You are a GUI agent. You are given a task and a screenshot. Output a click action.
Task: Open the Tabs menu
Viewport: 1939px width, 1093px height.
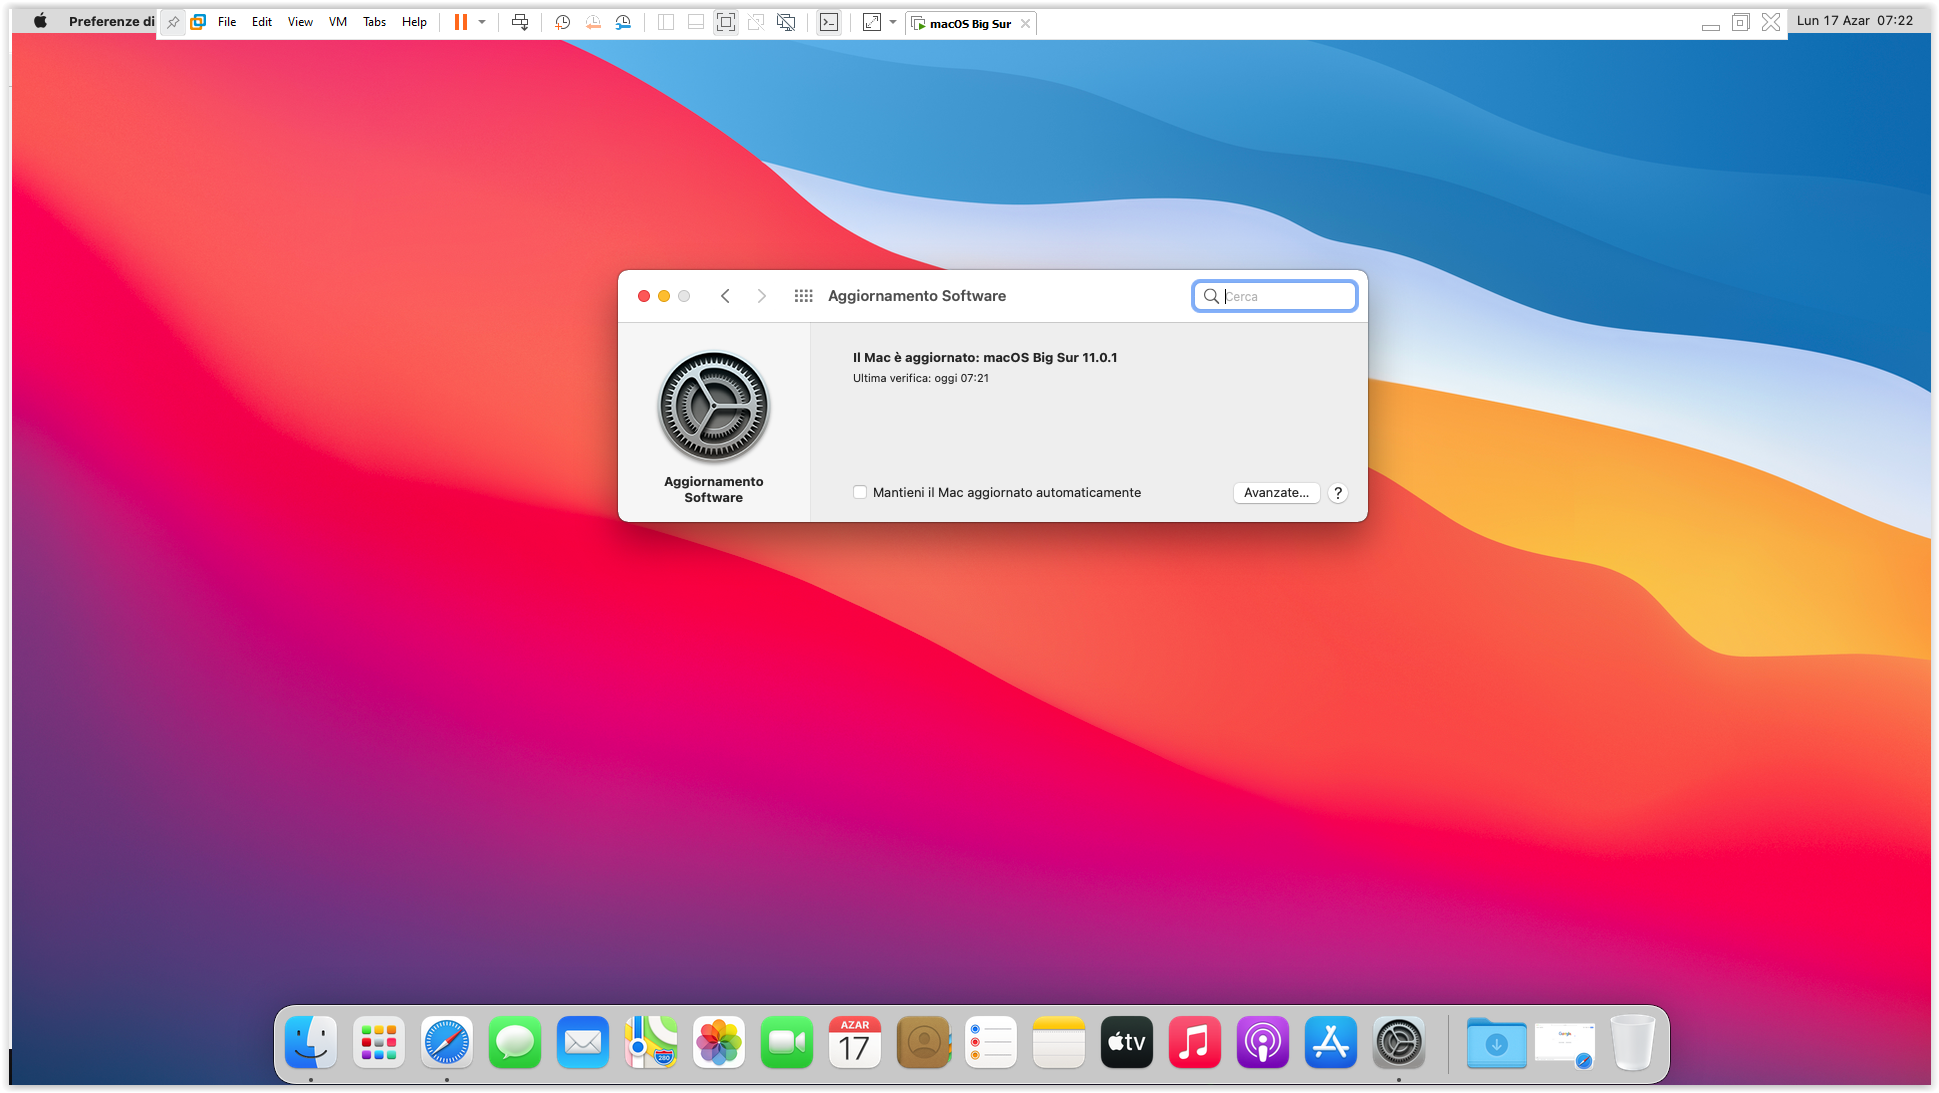[374, 22]
